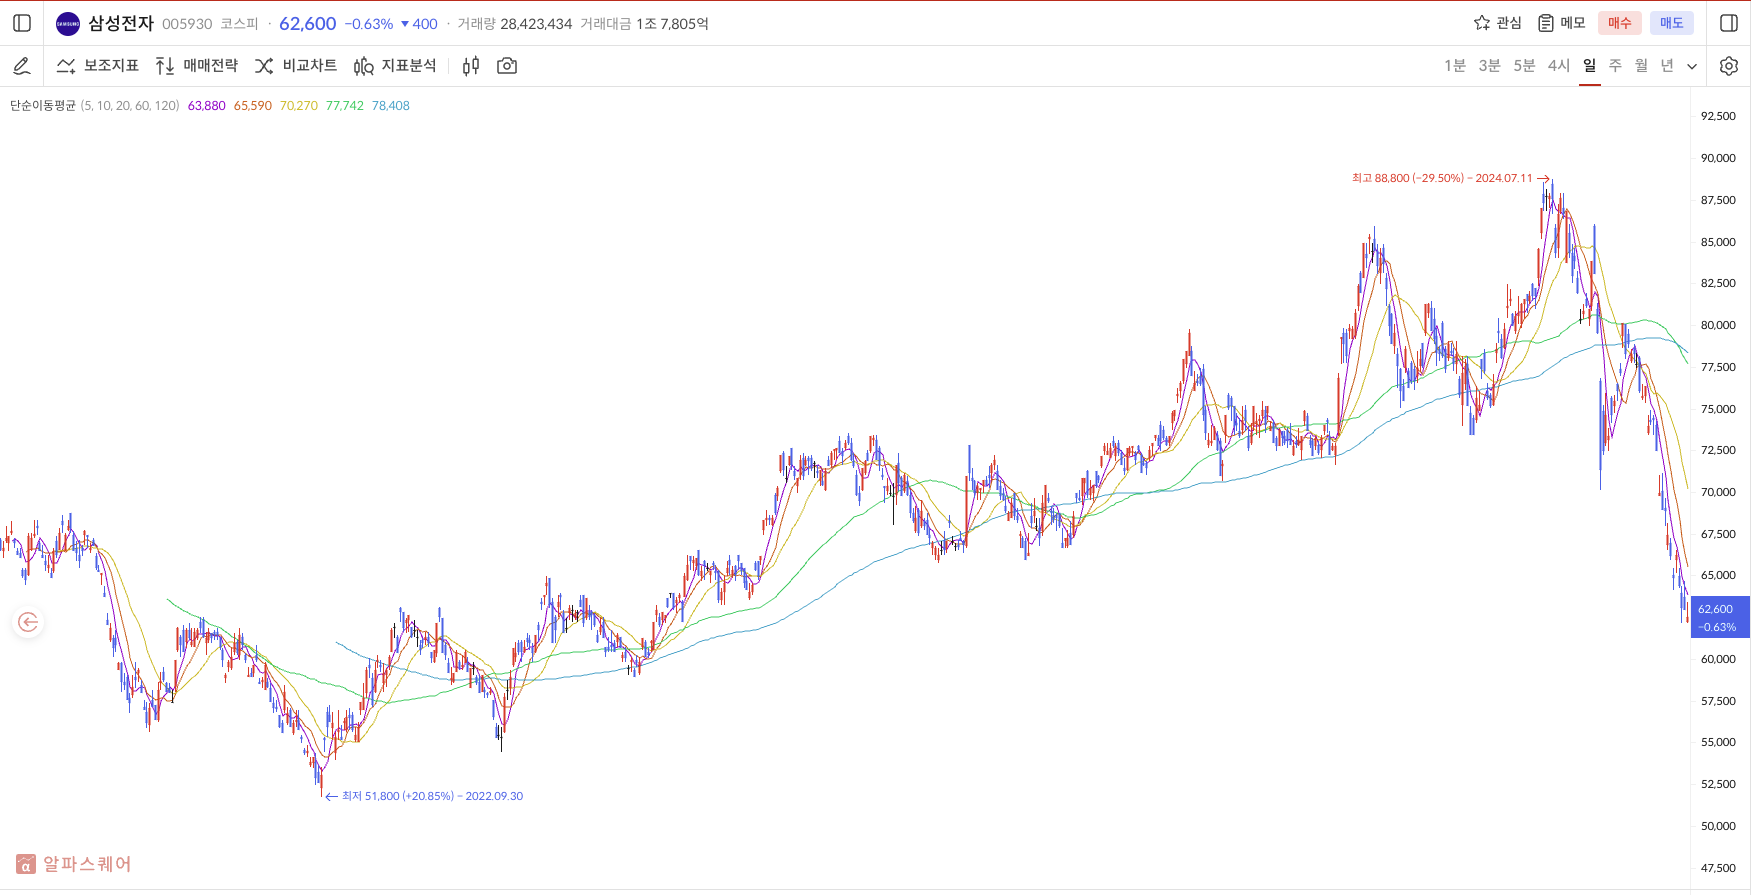The image size is (1751, 895).
Task: Open 보조지표 indicators menu
Action: click(98, 66)
